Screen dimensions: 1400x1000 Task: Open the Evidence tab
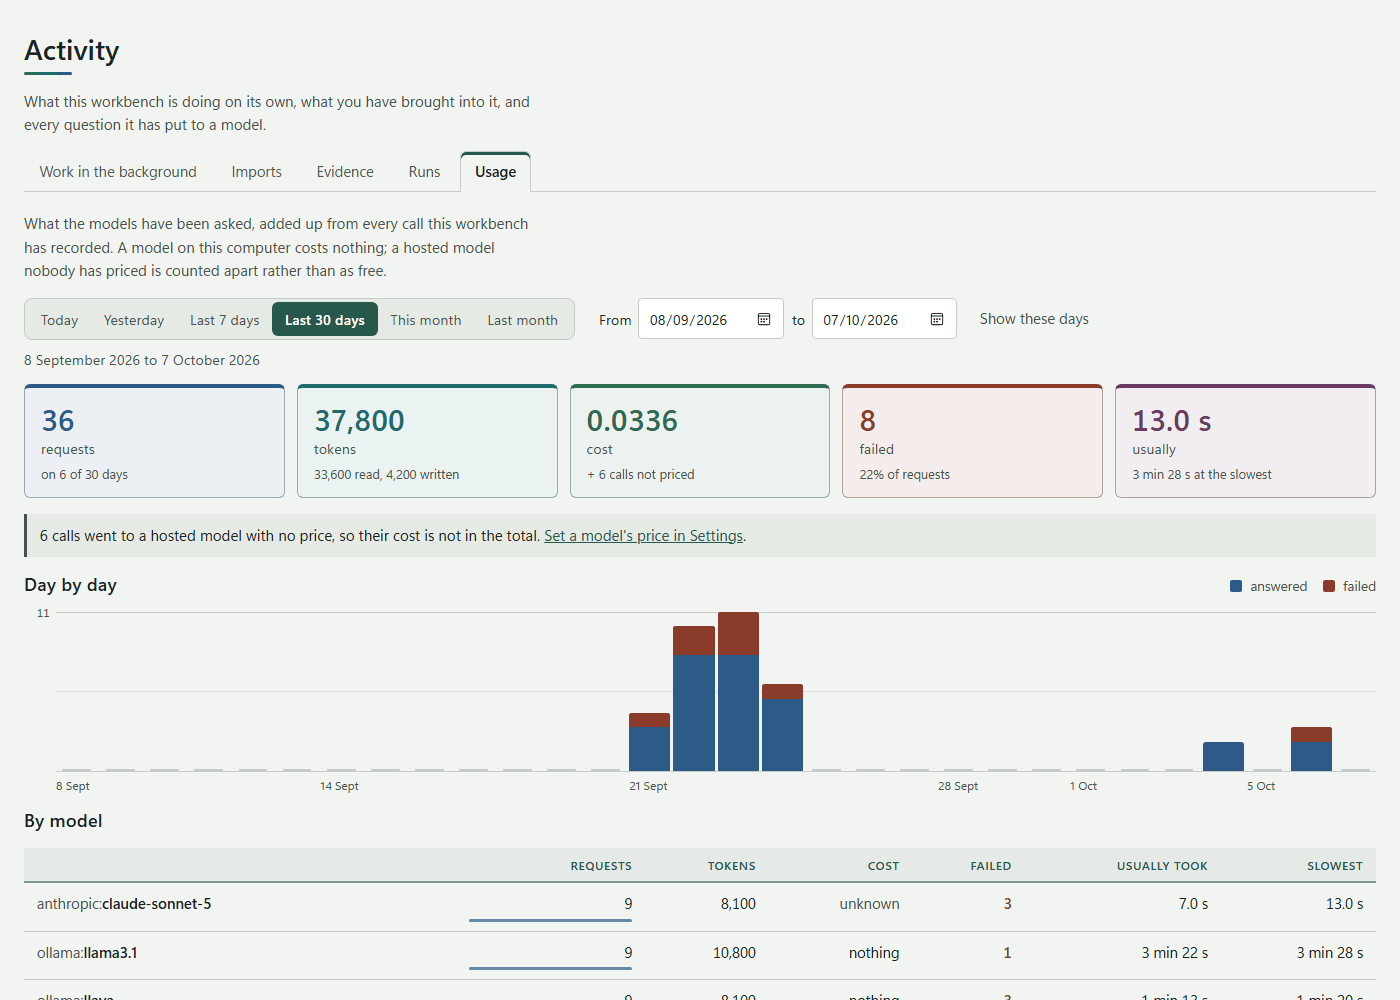(345, 172)
